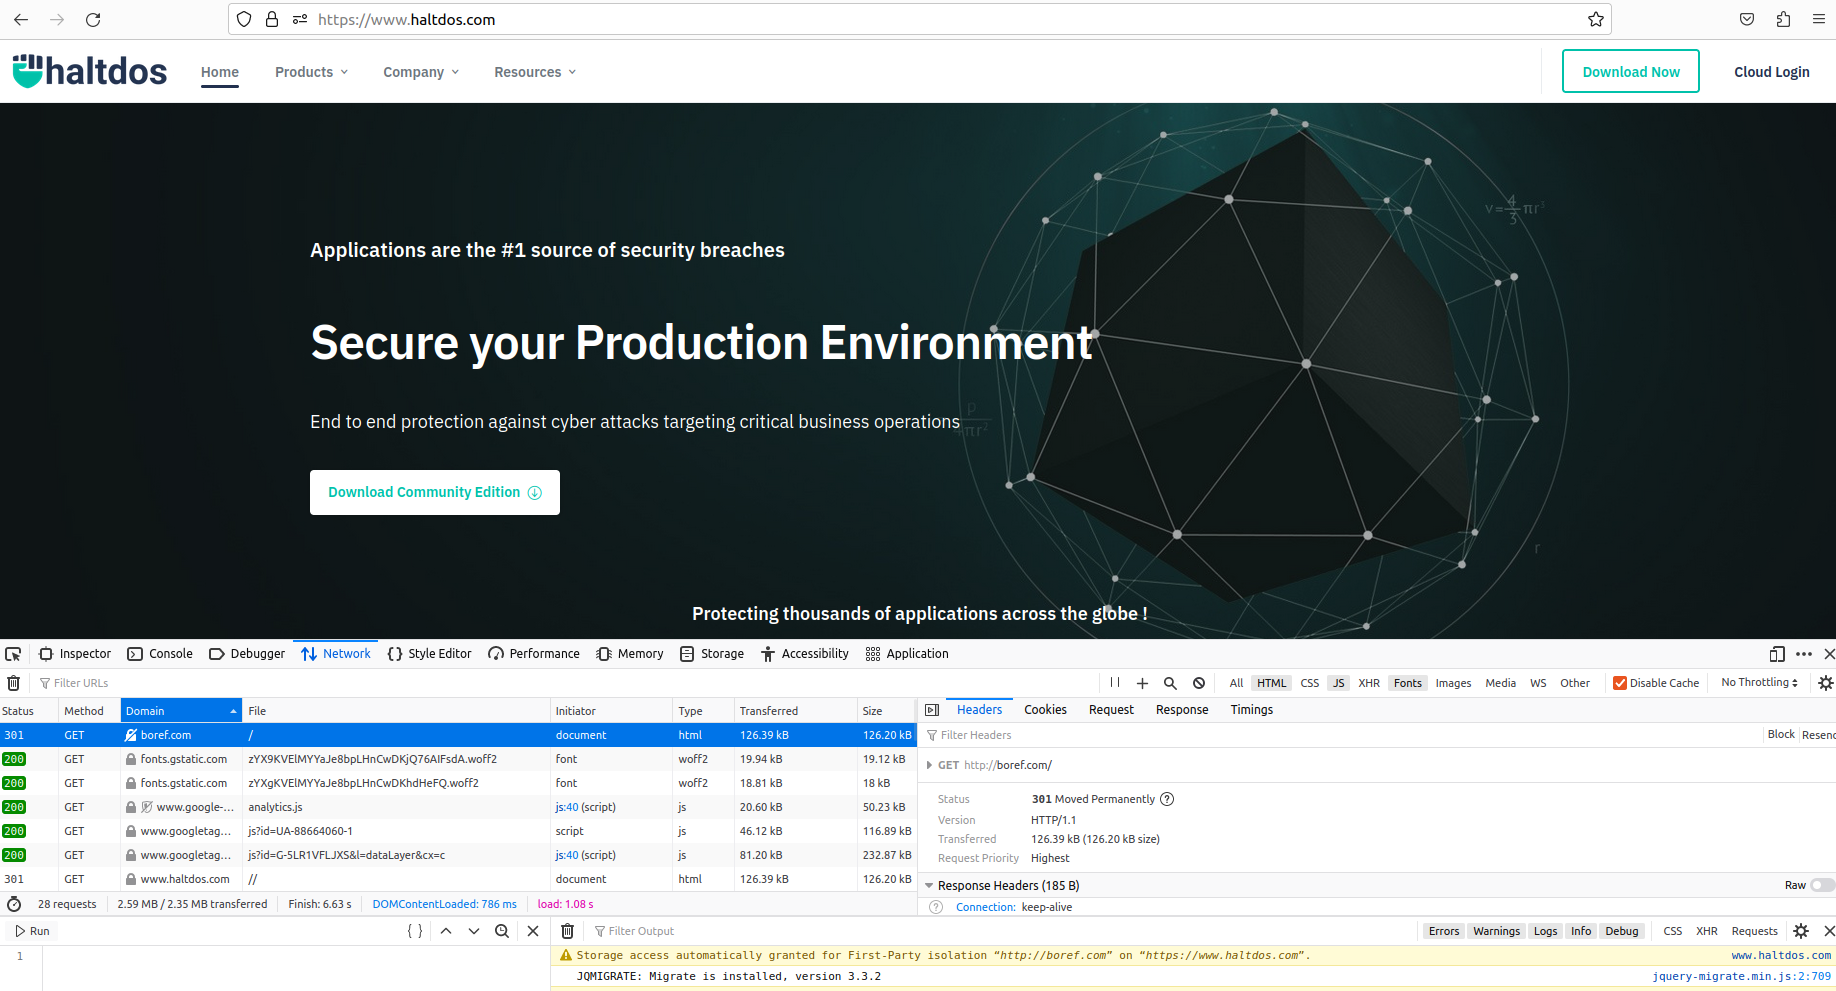Add a new request with plus icon
1836x991 pixels.
click(x=1142, y=683)
